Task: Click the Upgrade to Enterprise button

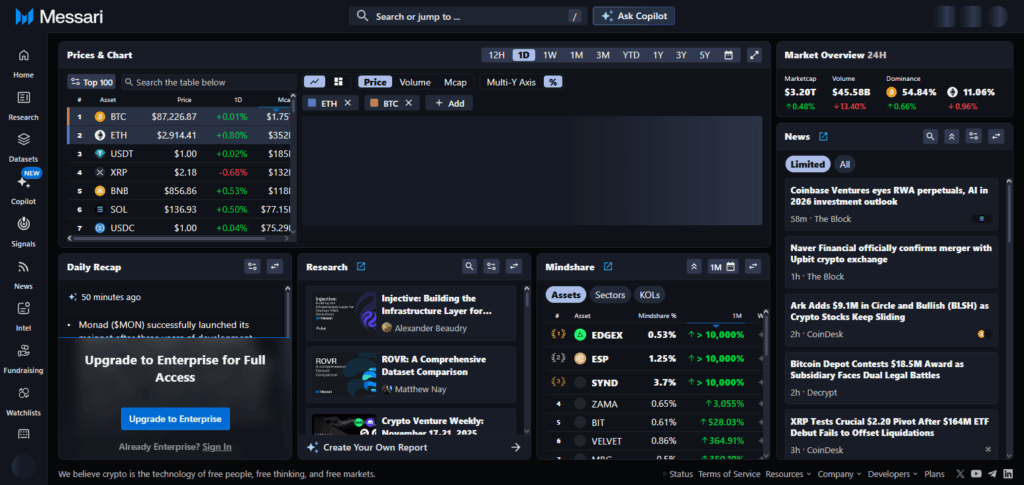Action: (175, 419)
